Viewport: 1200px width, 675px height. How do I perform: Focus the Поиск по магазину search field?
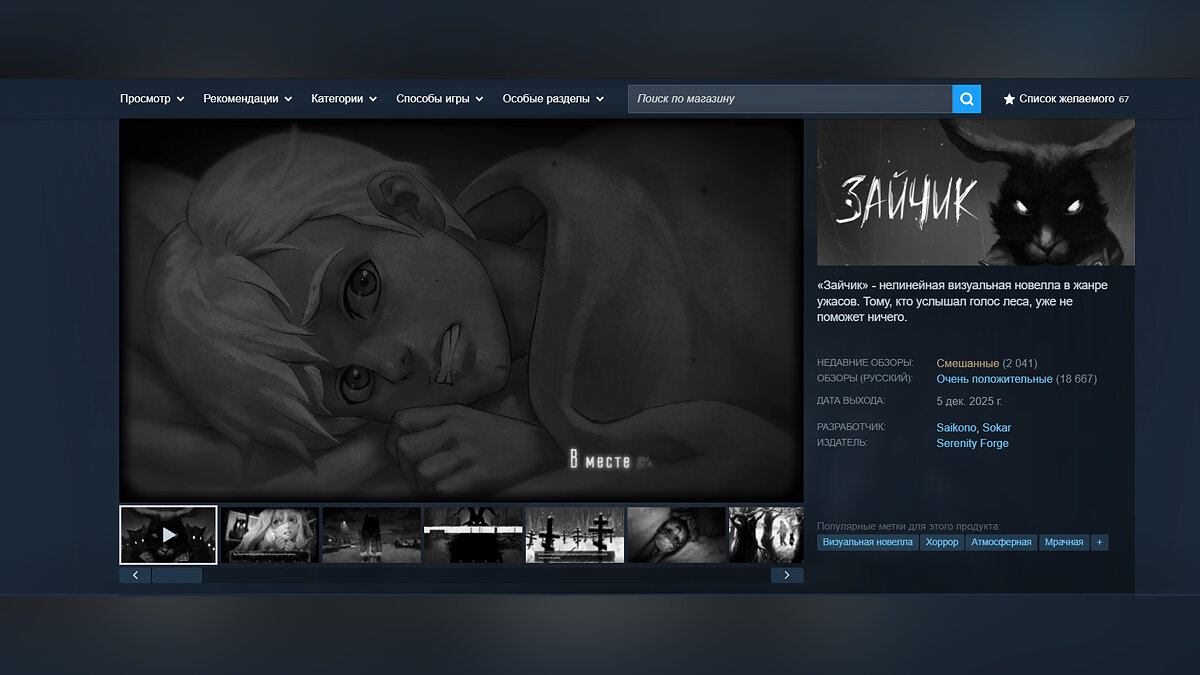pos(790,99)
